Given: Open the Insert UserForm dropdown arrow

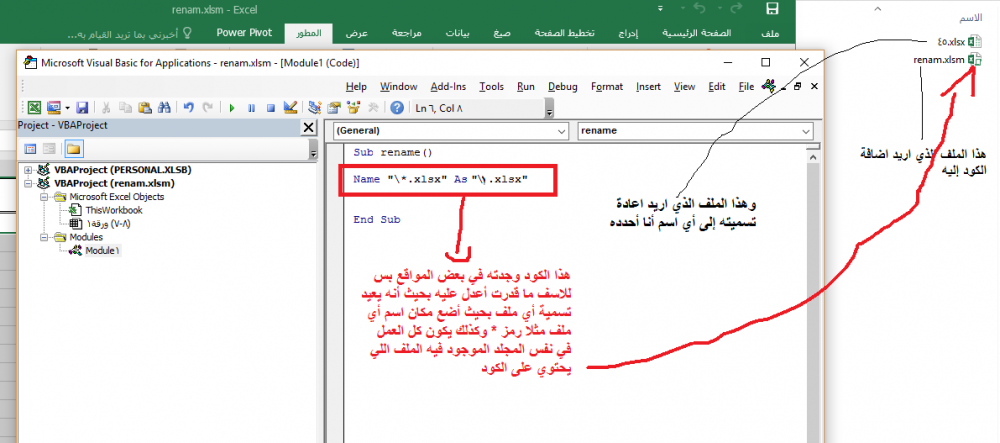Looking at the screenshot, I should (x=66, y=108).
